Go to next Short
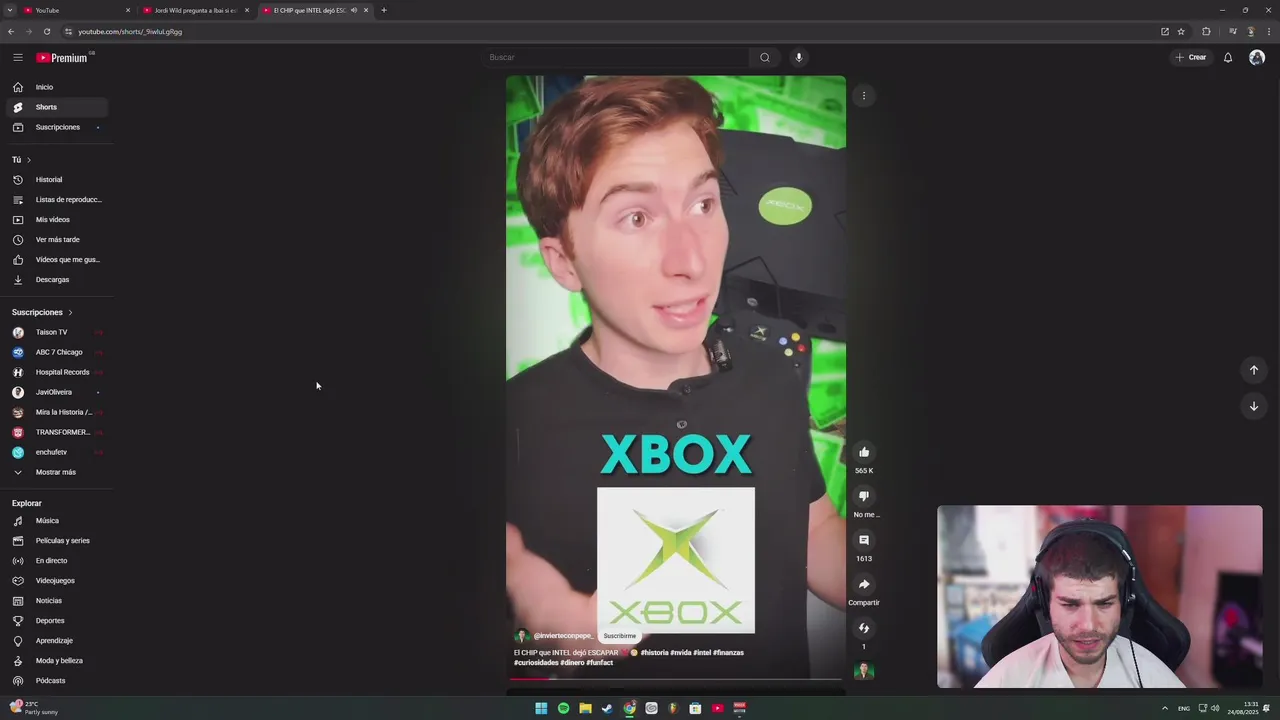Viewport: 1280px width, 720px height. (x=1254, y=406)
